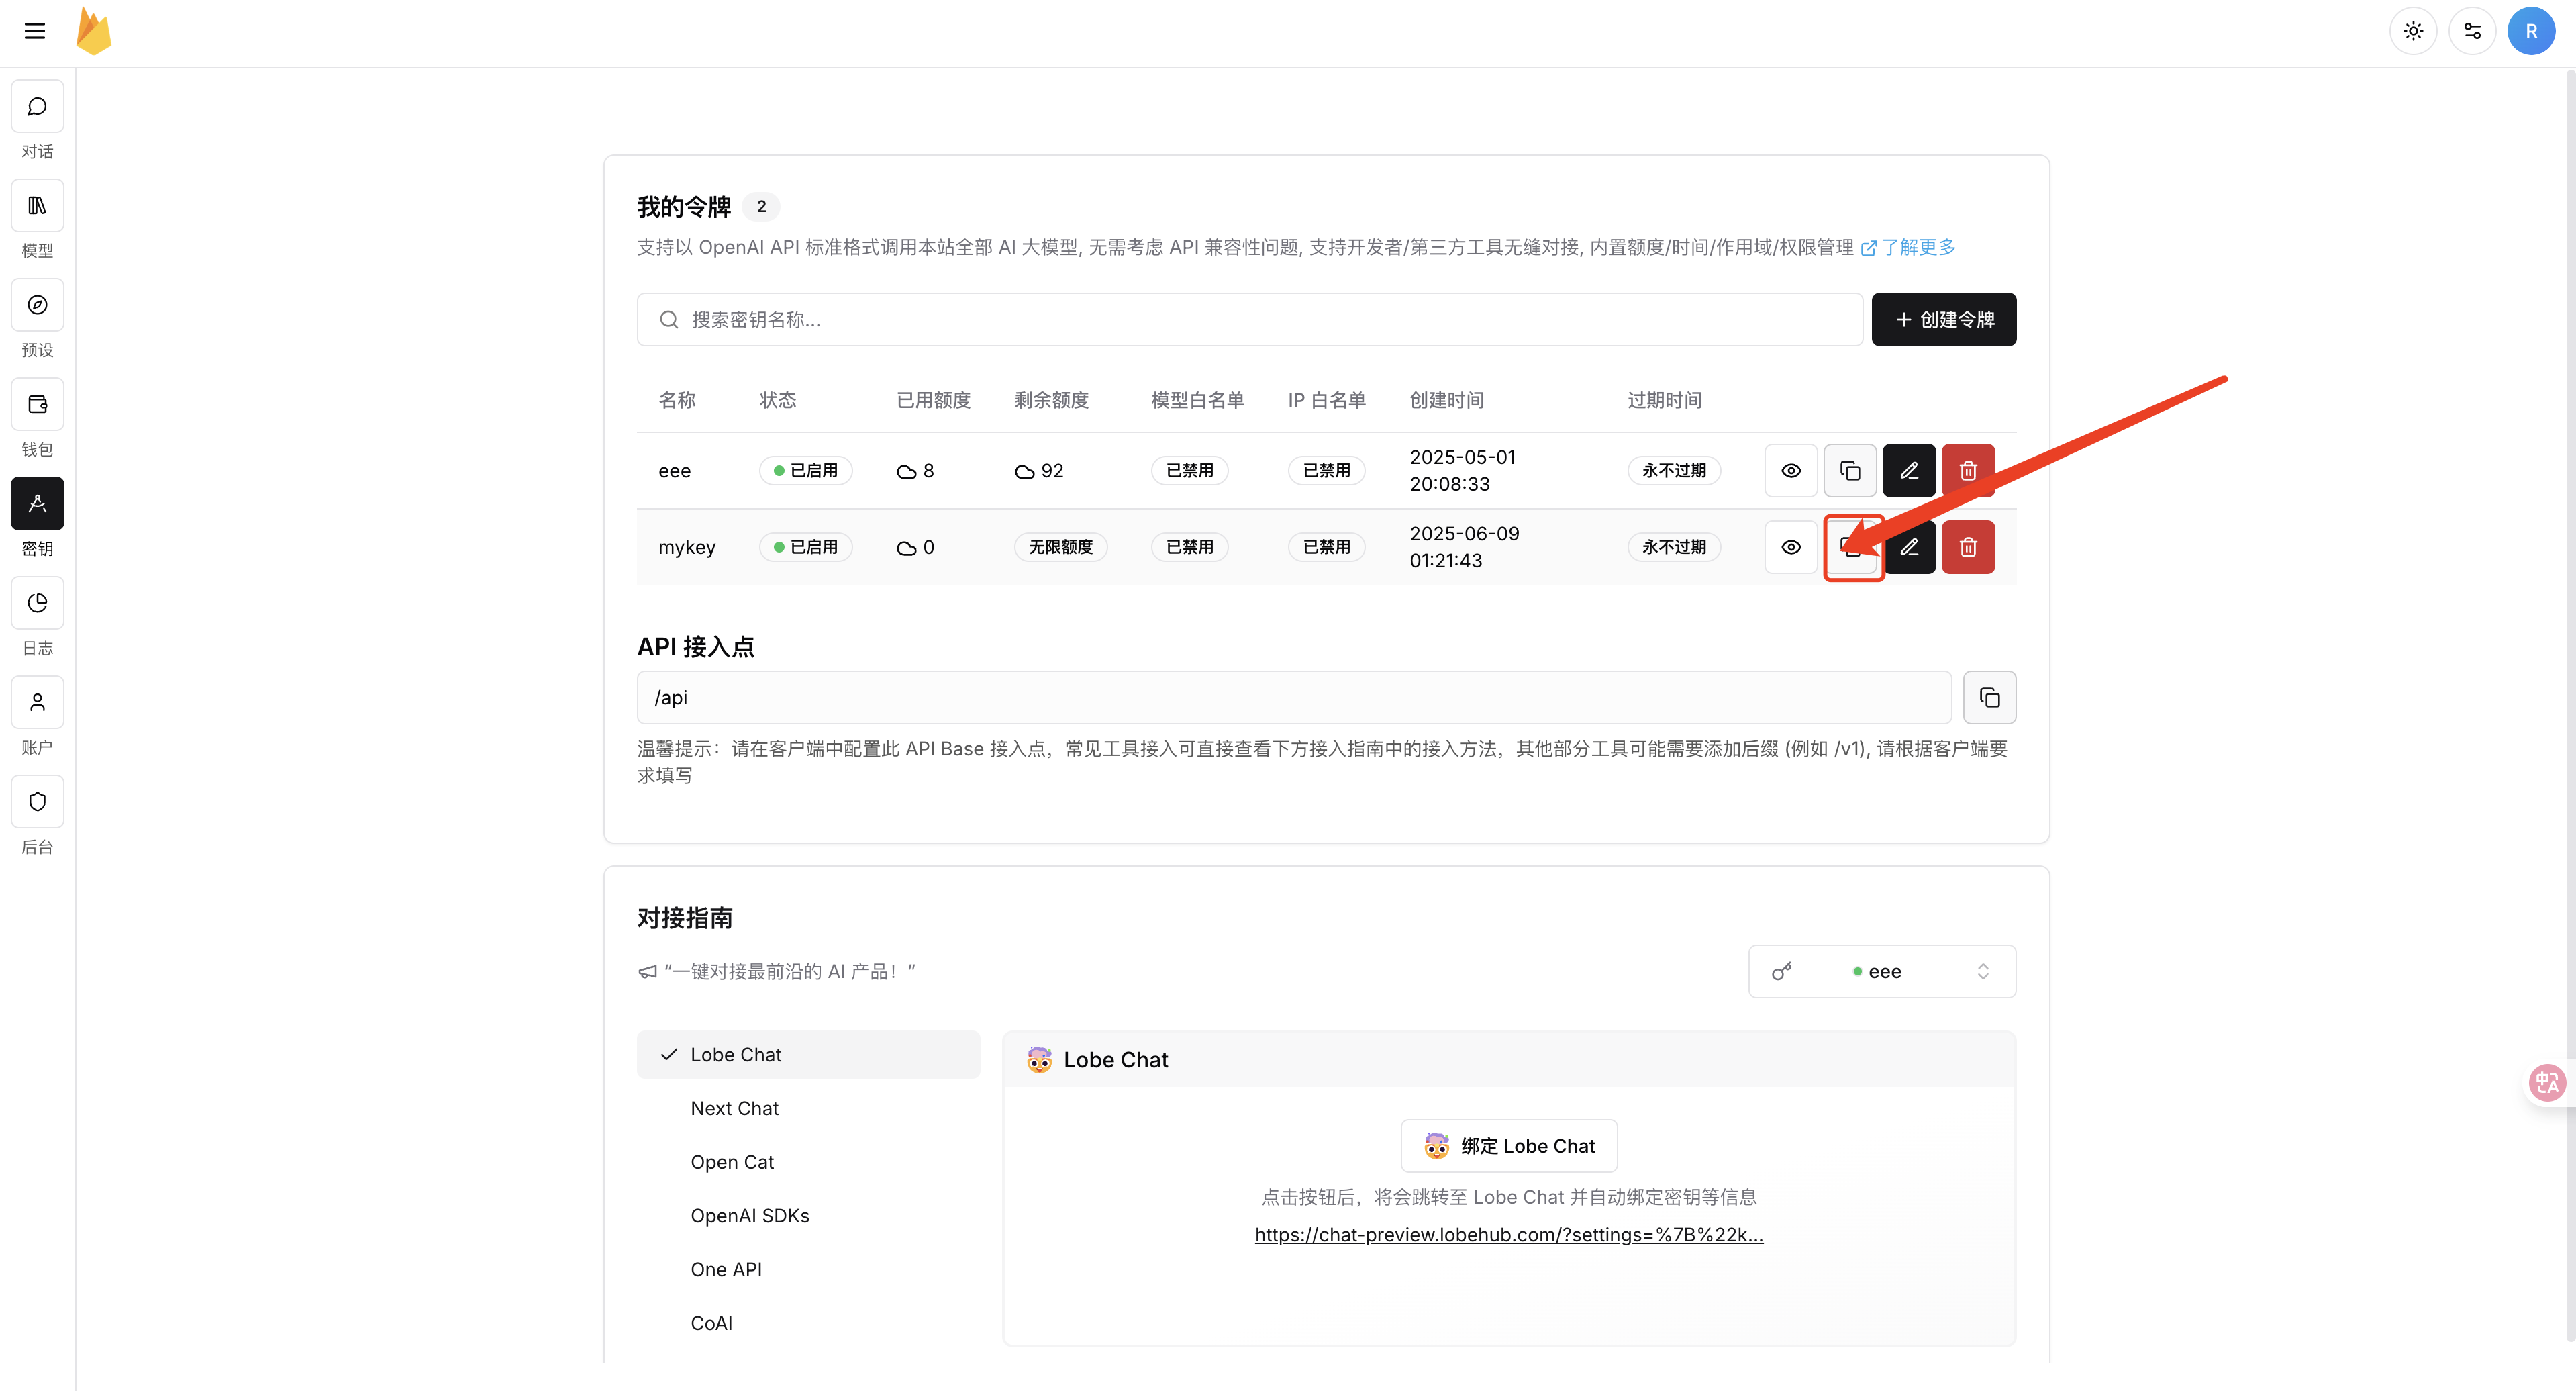This screenshot has height=1391, width=2576.
Task: Open the 日志 logs sidebar icon
Action: pyautogui.click(x=37, y=603)
